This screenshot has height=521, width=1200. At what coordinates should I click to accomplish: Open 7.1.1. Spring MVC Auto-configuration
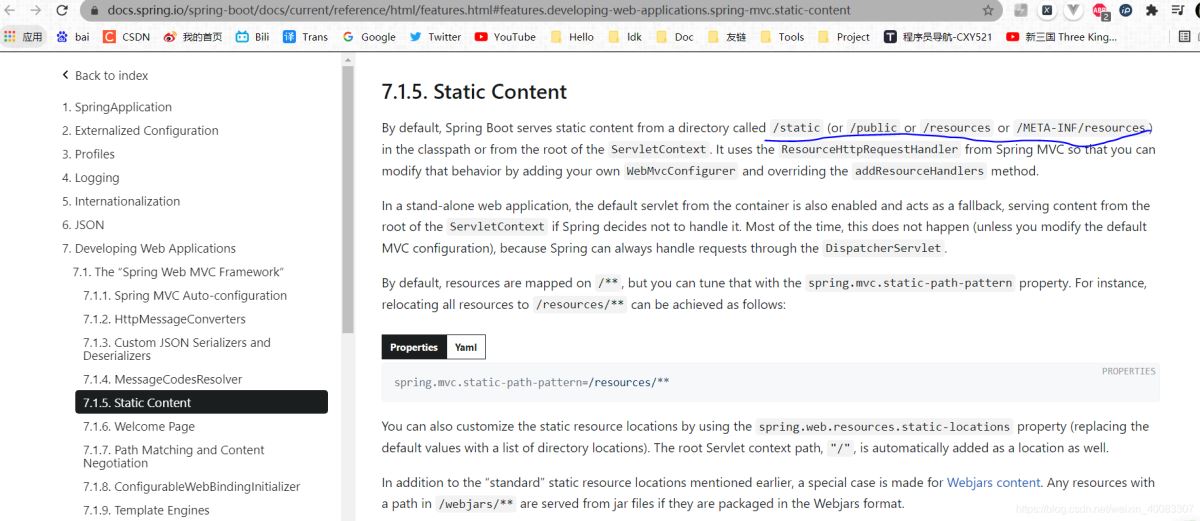(x=185, y=295)
